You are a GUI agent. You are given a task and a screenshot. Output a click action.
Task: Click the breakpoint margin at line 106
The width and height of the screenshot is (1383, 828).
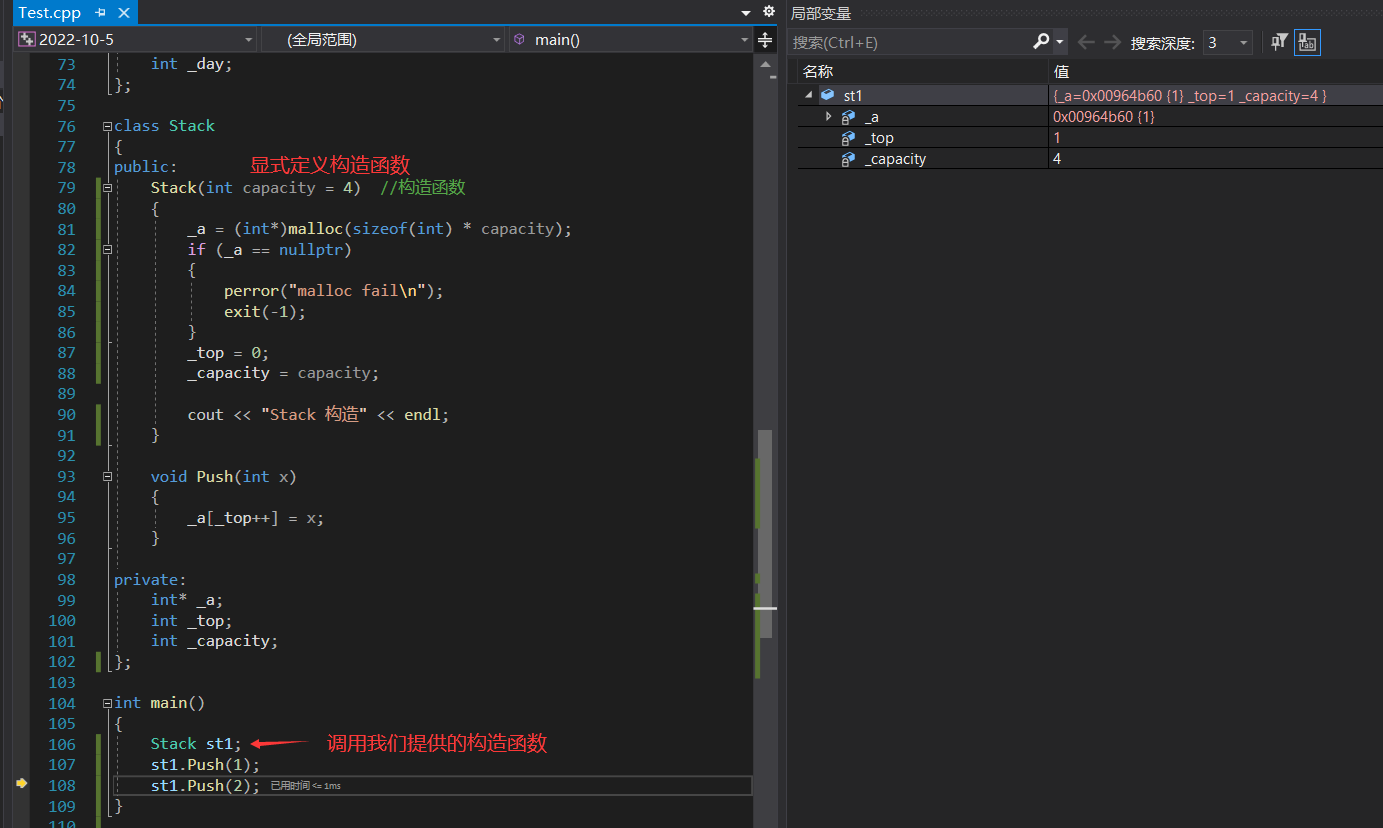click(x=20, y=744)
